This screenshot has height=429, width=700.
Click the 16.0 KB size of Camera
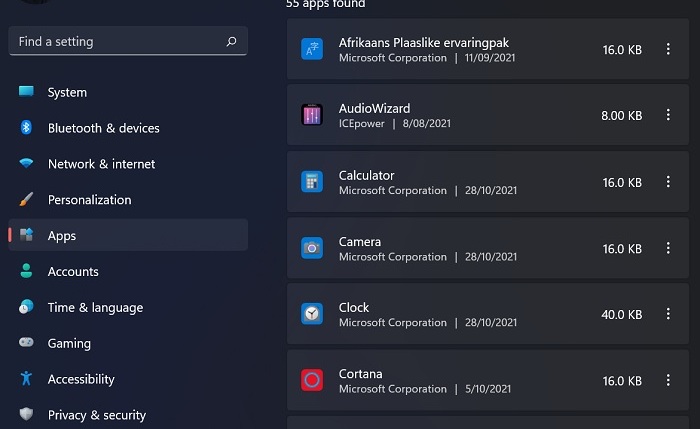pyautogui.click(x=622, y=248)
